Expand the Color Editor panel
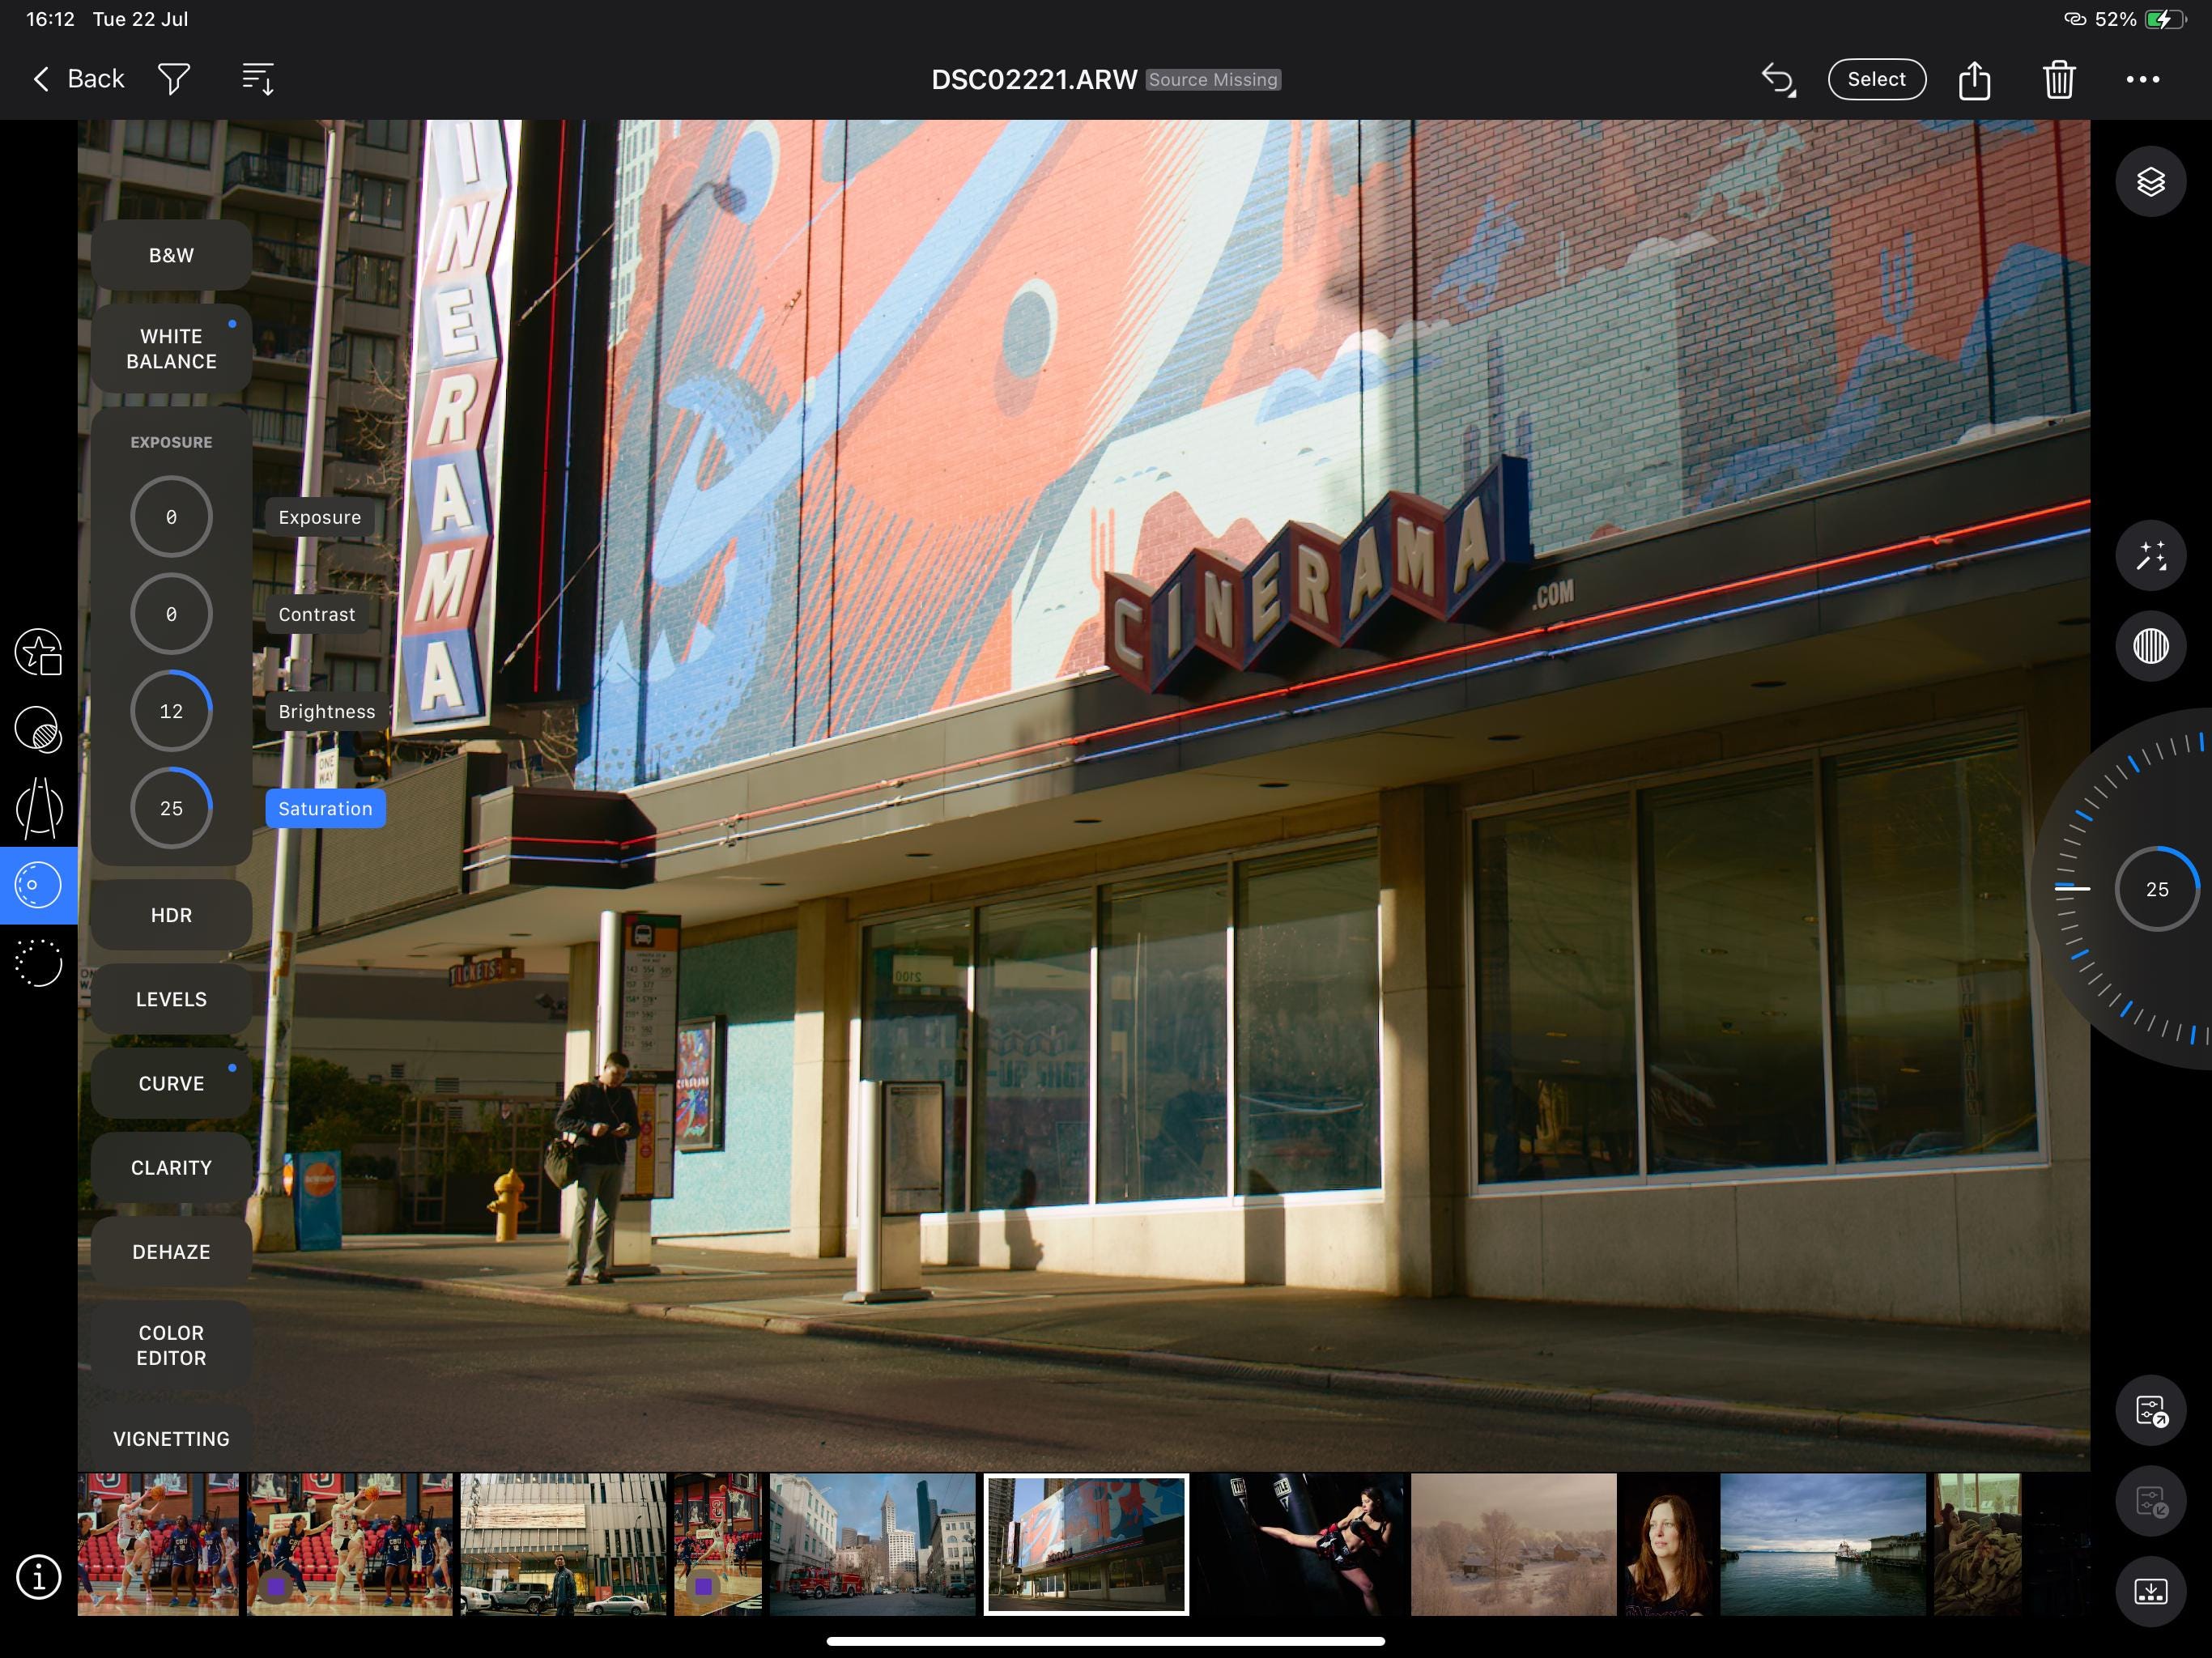2212x1658 pixels. coord(171,1345)
